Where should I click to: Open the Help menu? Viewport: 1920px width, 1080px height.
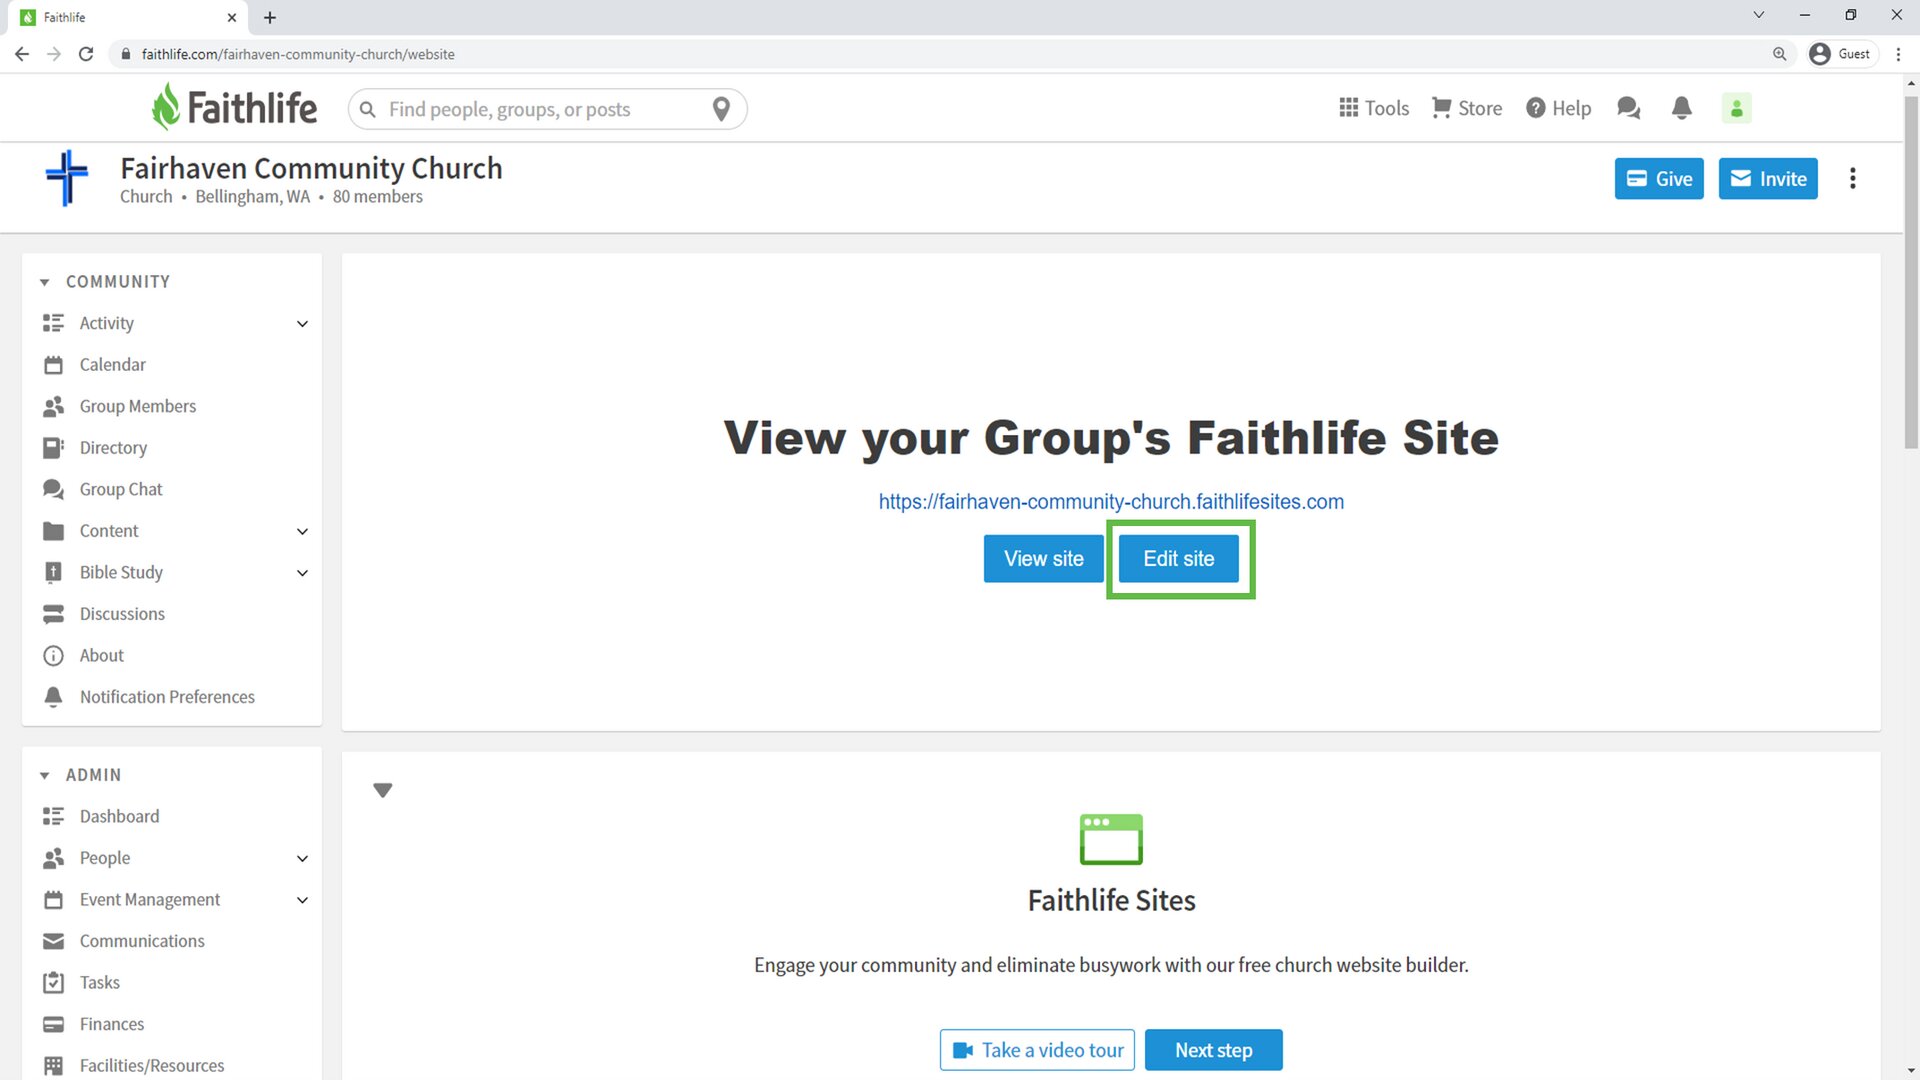[1558, 108]
